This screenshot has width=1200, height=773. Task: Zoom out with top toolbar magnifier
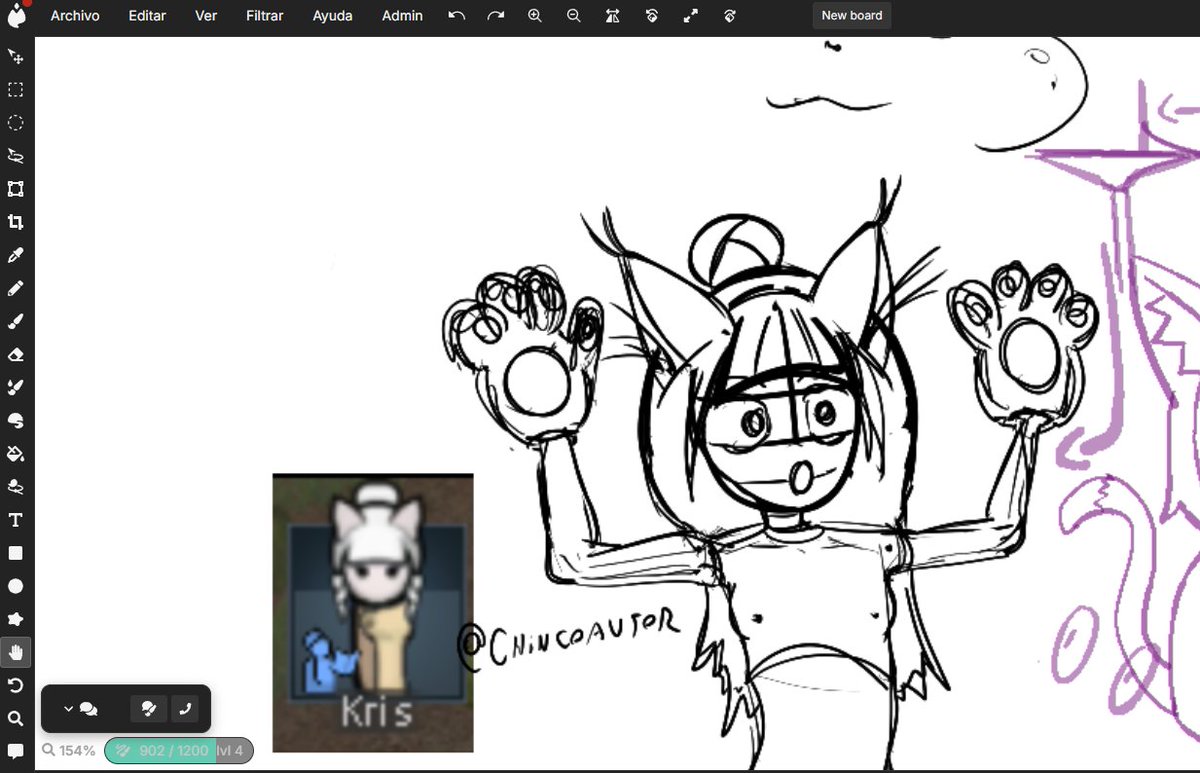click(574, 16)
